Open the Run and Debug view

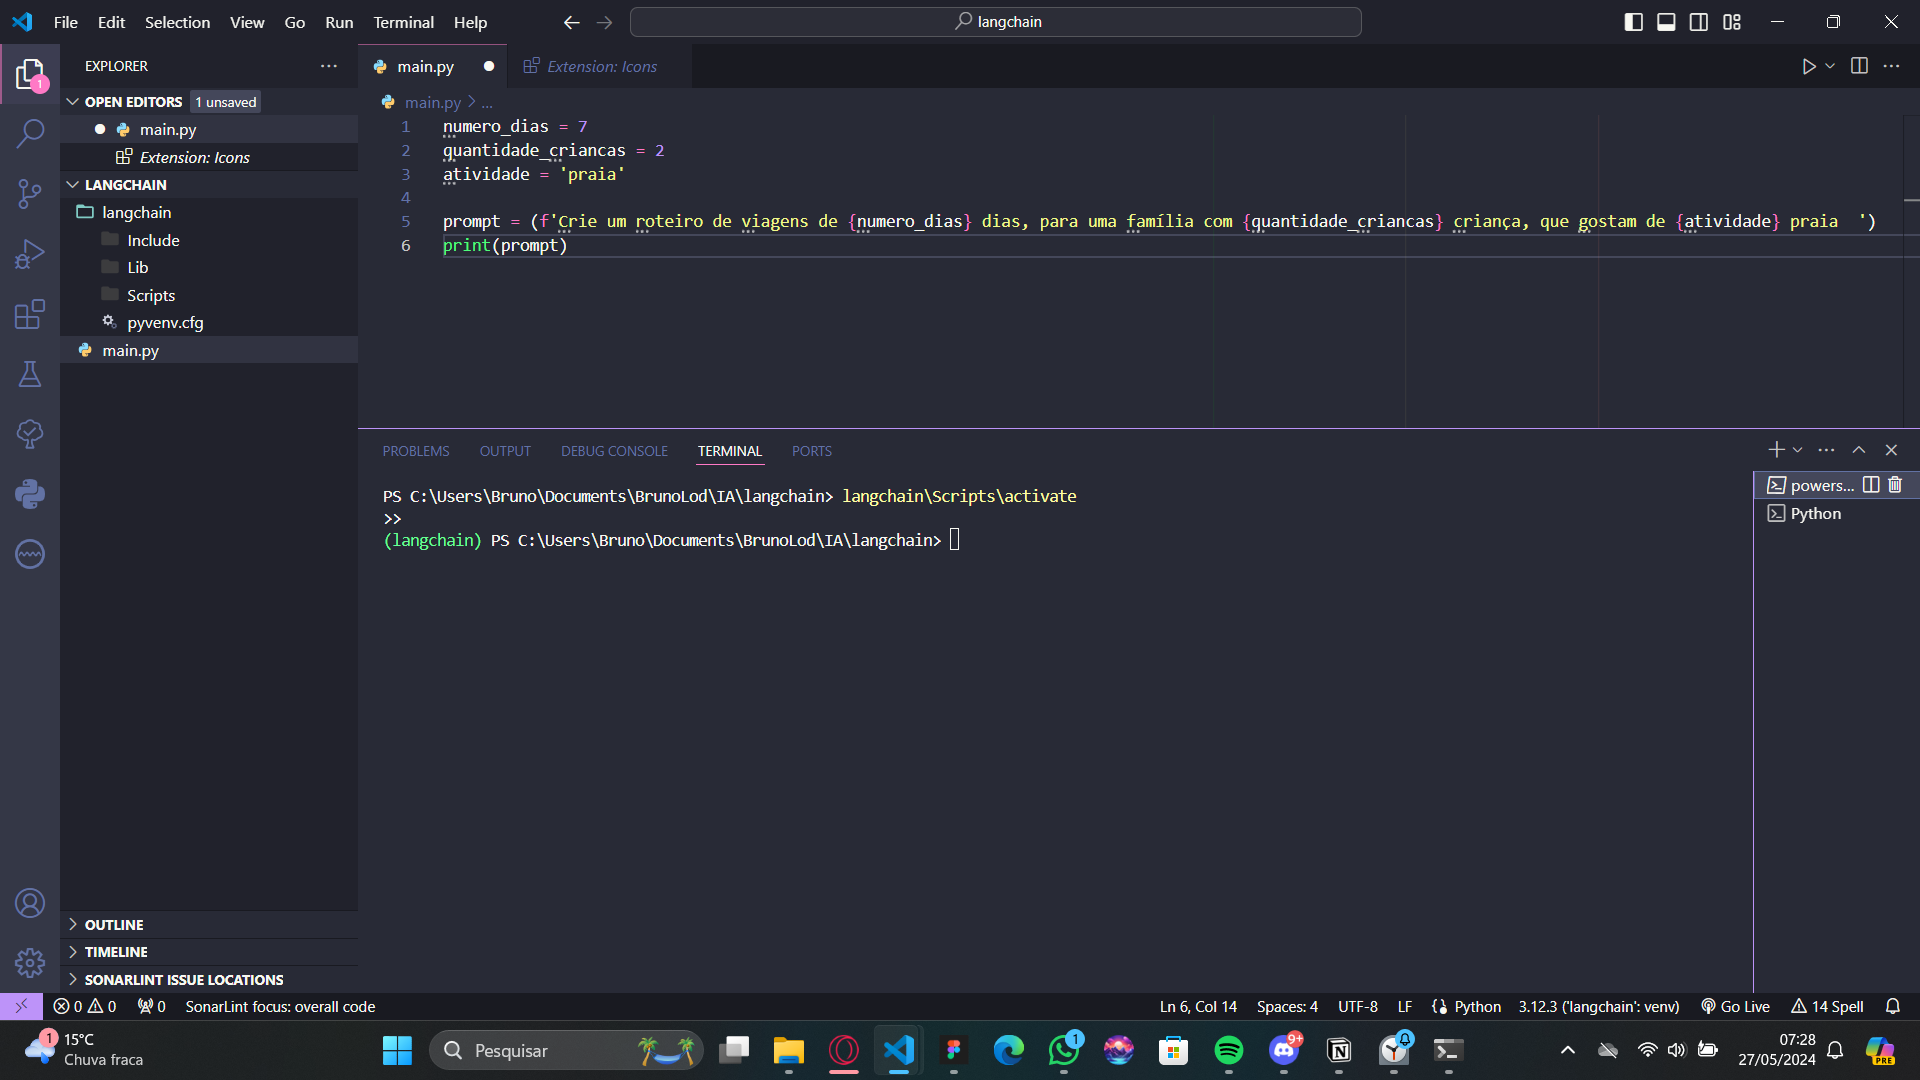[x=30, y=254]
